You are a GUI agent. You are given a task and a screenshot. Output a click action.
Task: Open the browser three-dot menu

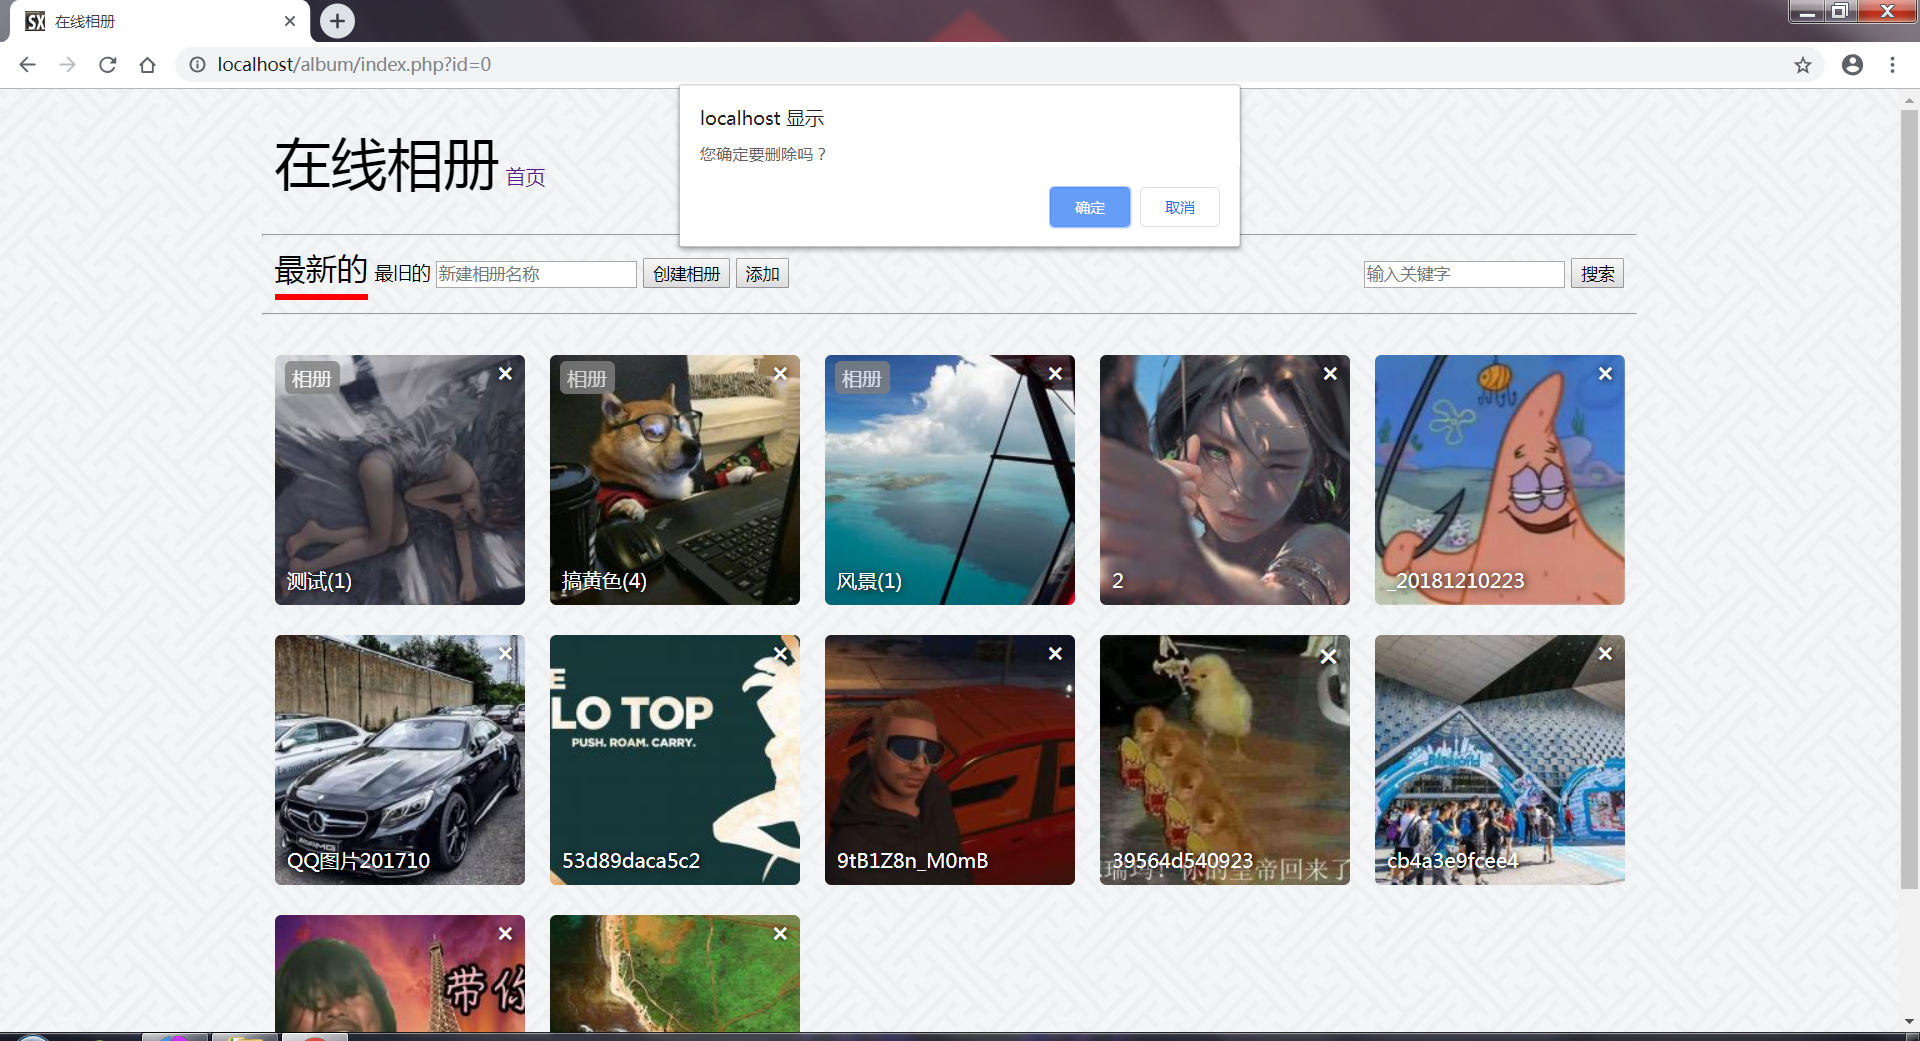[x=1892, y=65]
